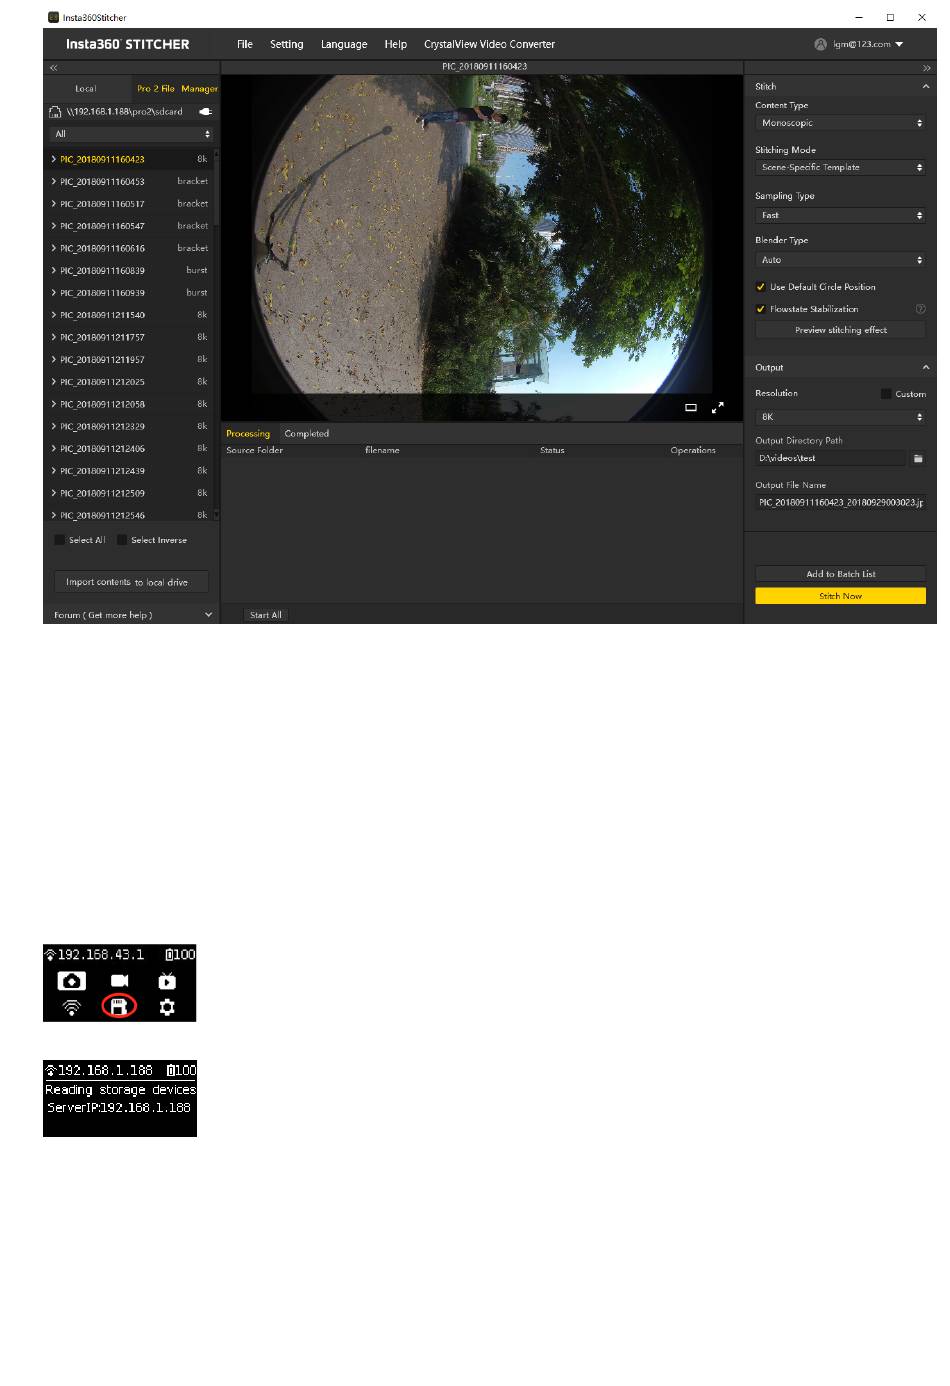Screen dimensions: 950x1386
Task: Click the Output File Name field
Action: [841, 503]
